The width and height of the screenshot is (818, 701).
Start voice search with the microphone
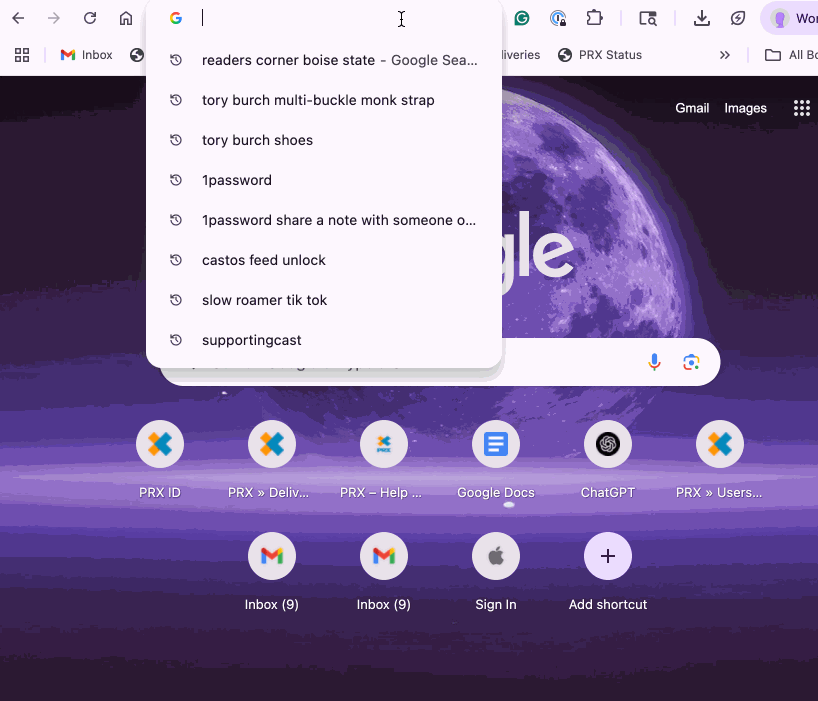654,362
